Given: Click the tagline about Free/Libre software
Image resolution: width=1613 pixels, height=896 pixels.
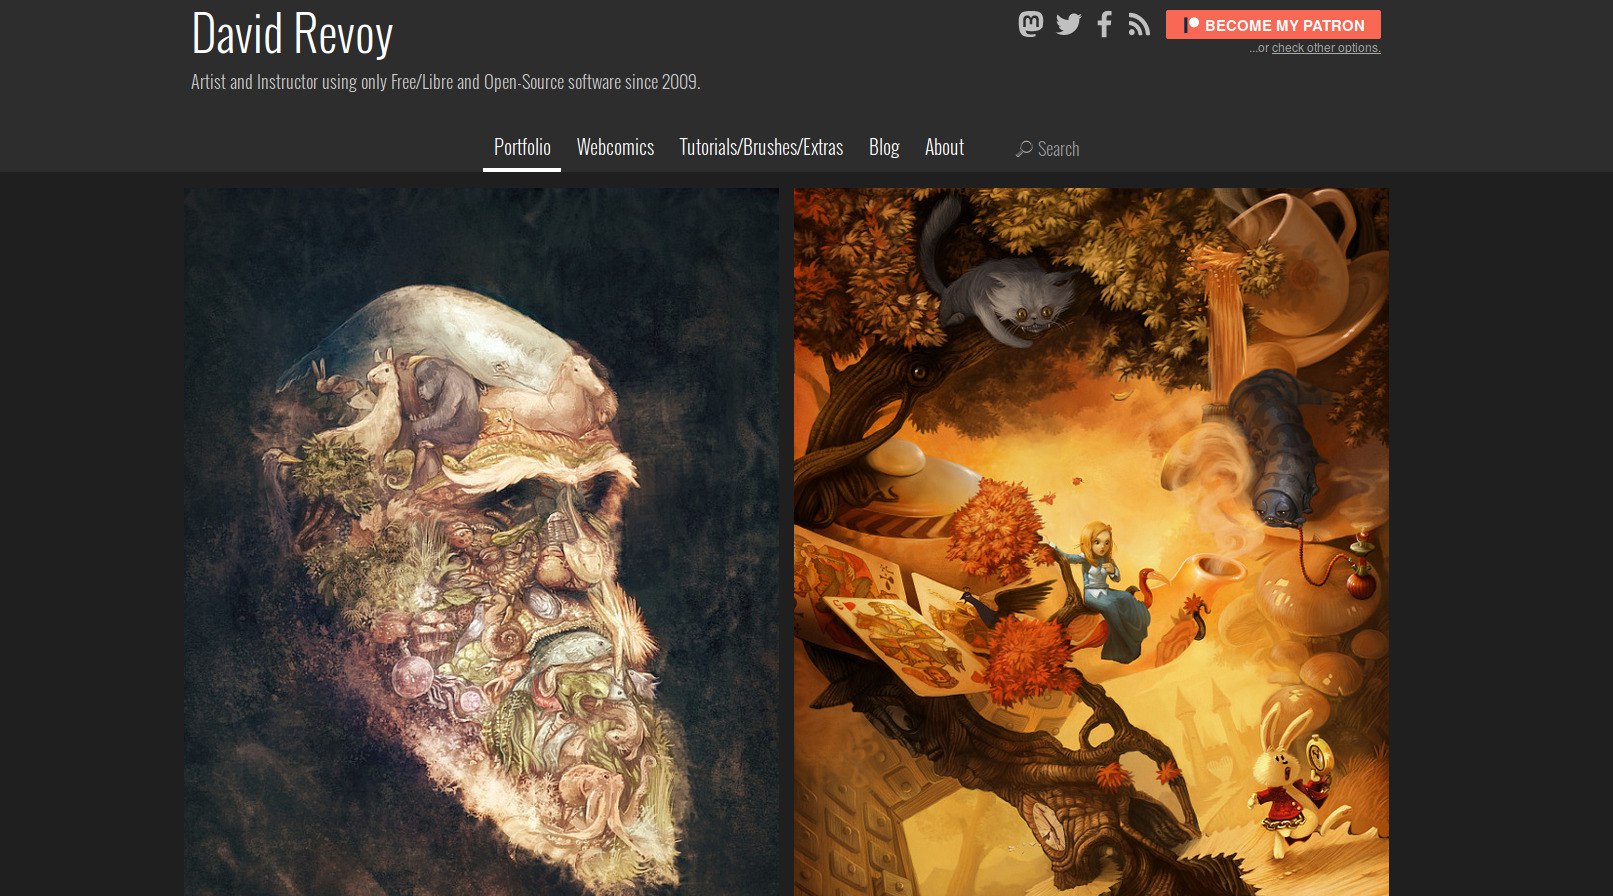Looking at the screenshot, I should click(x=446, y=82).
